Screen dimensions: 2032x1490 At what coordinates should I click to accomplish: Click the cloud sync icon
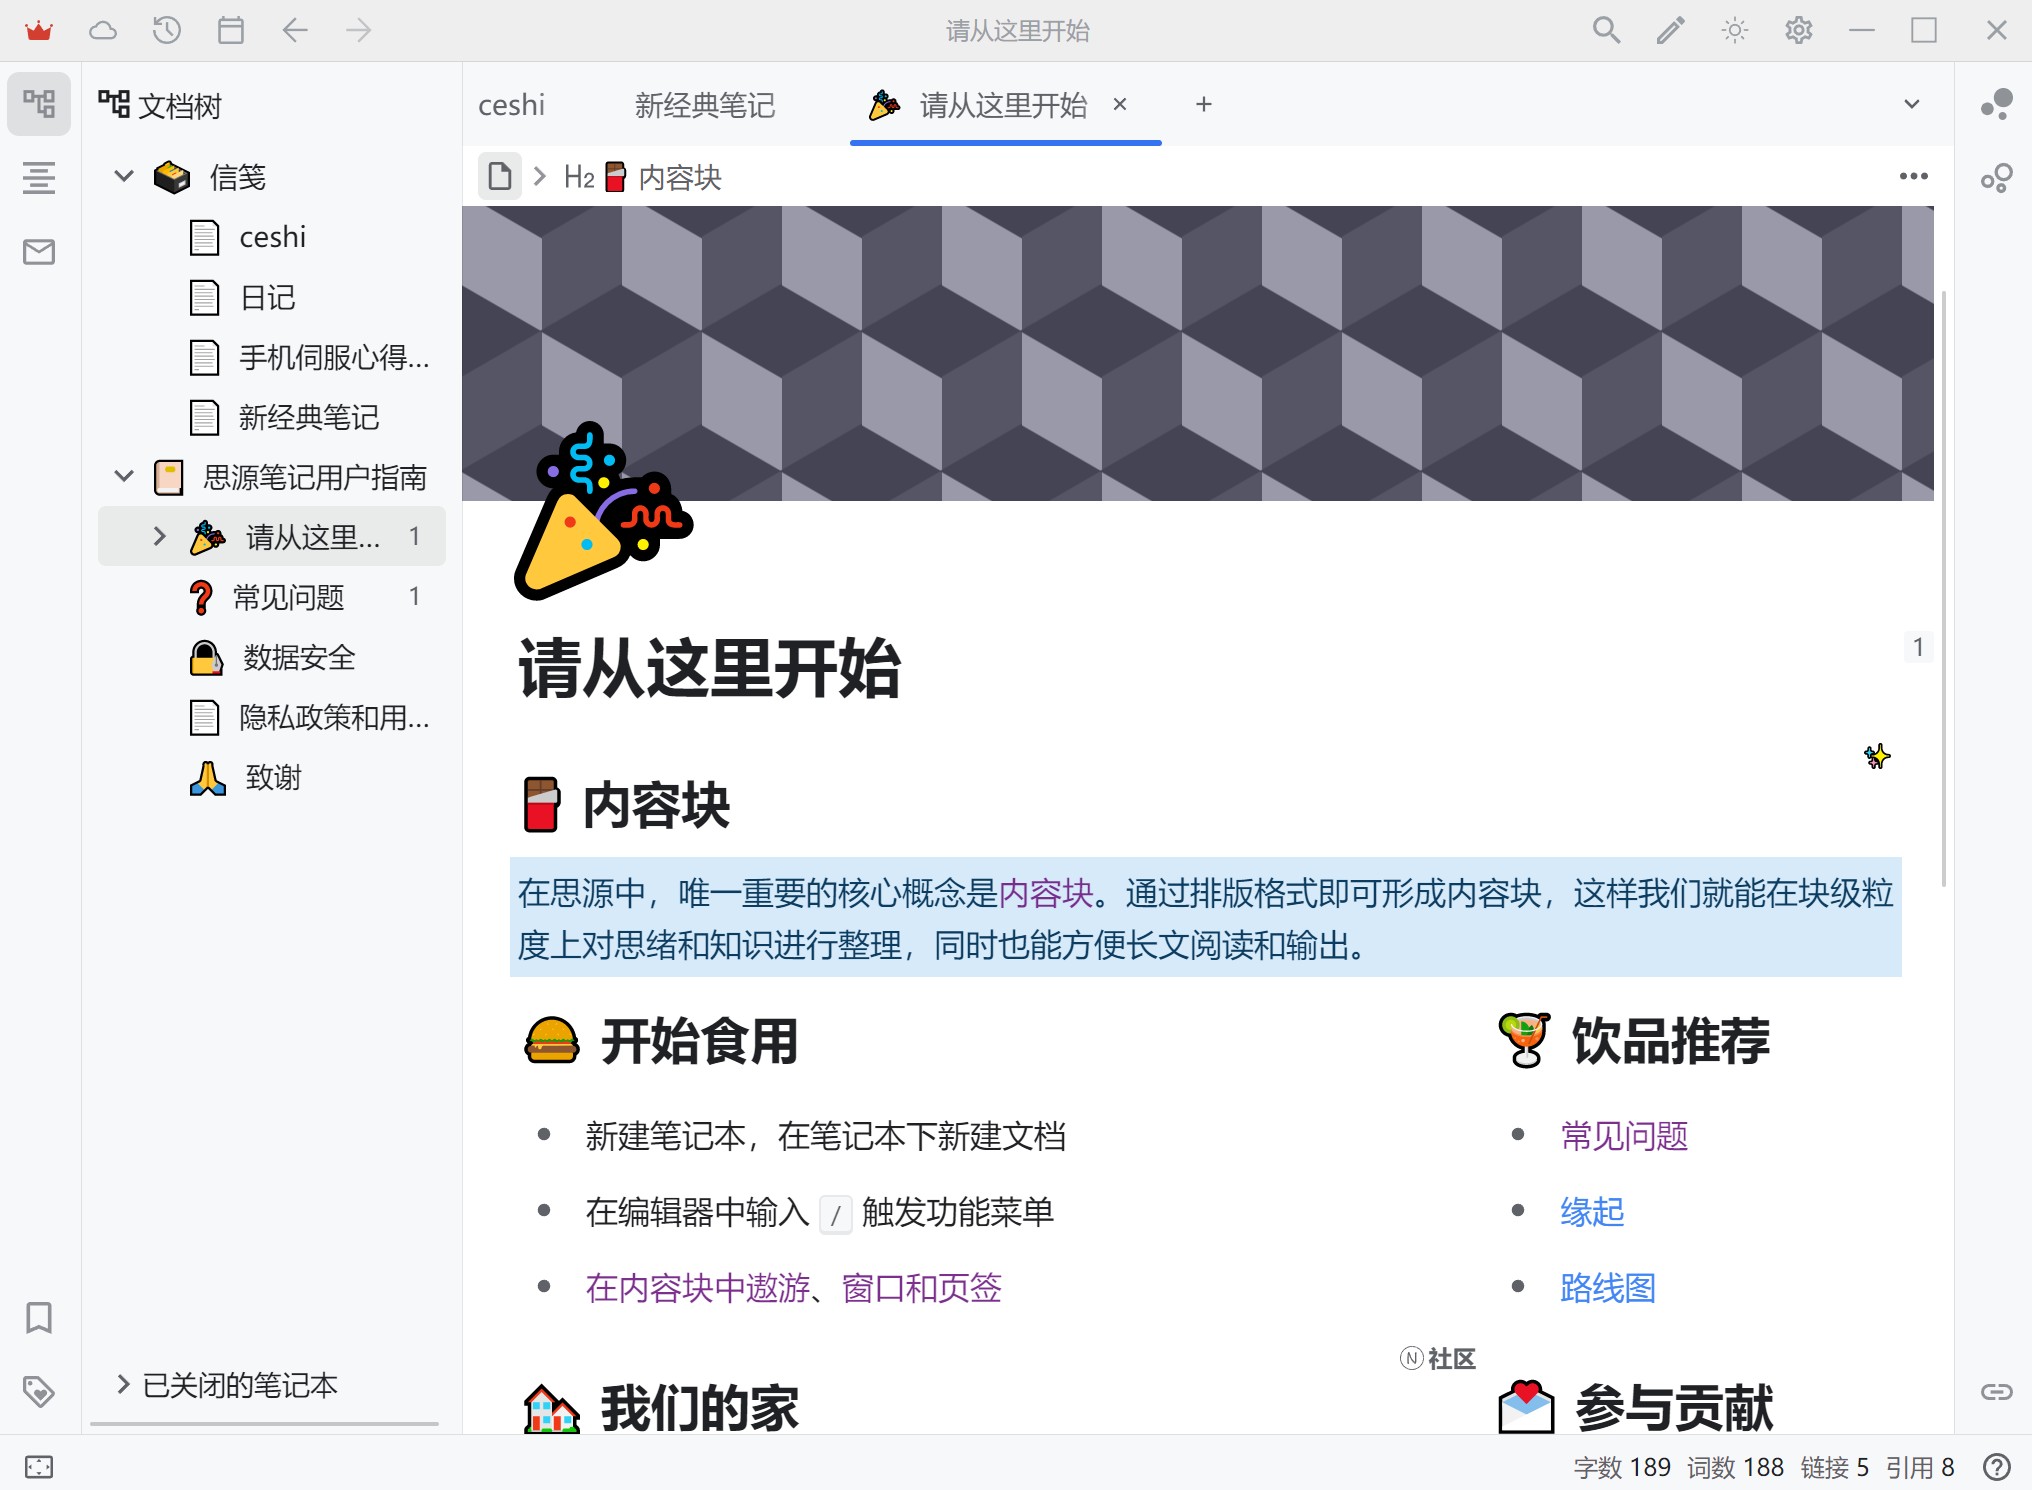click(x=103, y=30)
